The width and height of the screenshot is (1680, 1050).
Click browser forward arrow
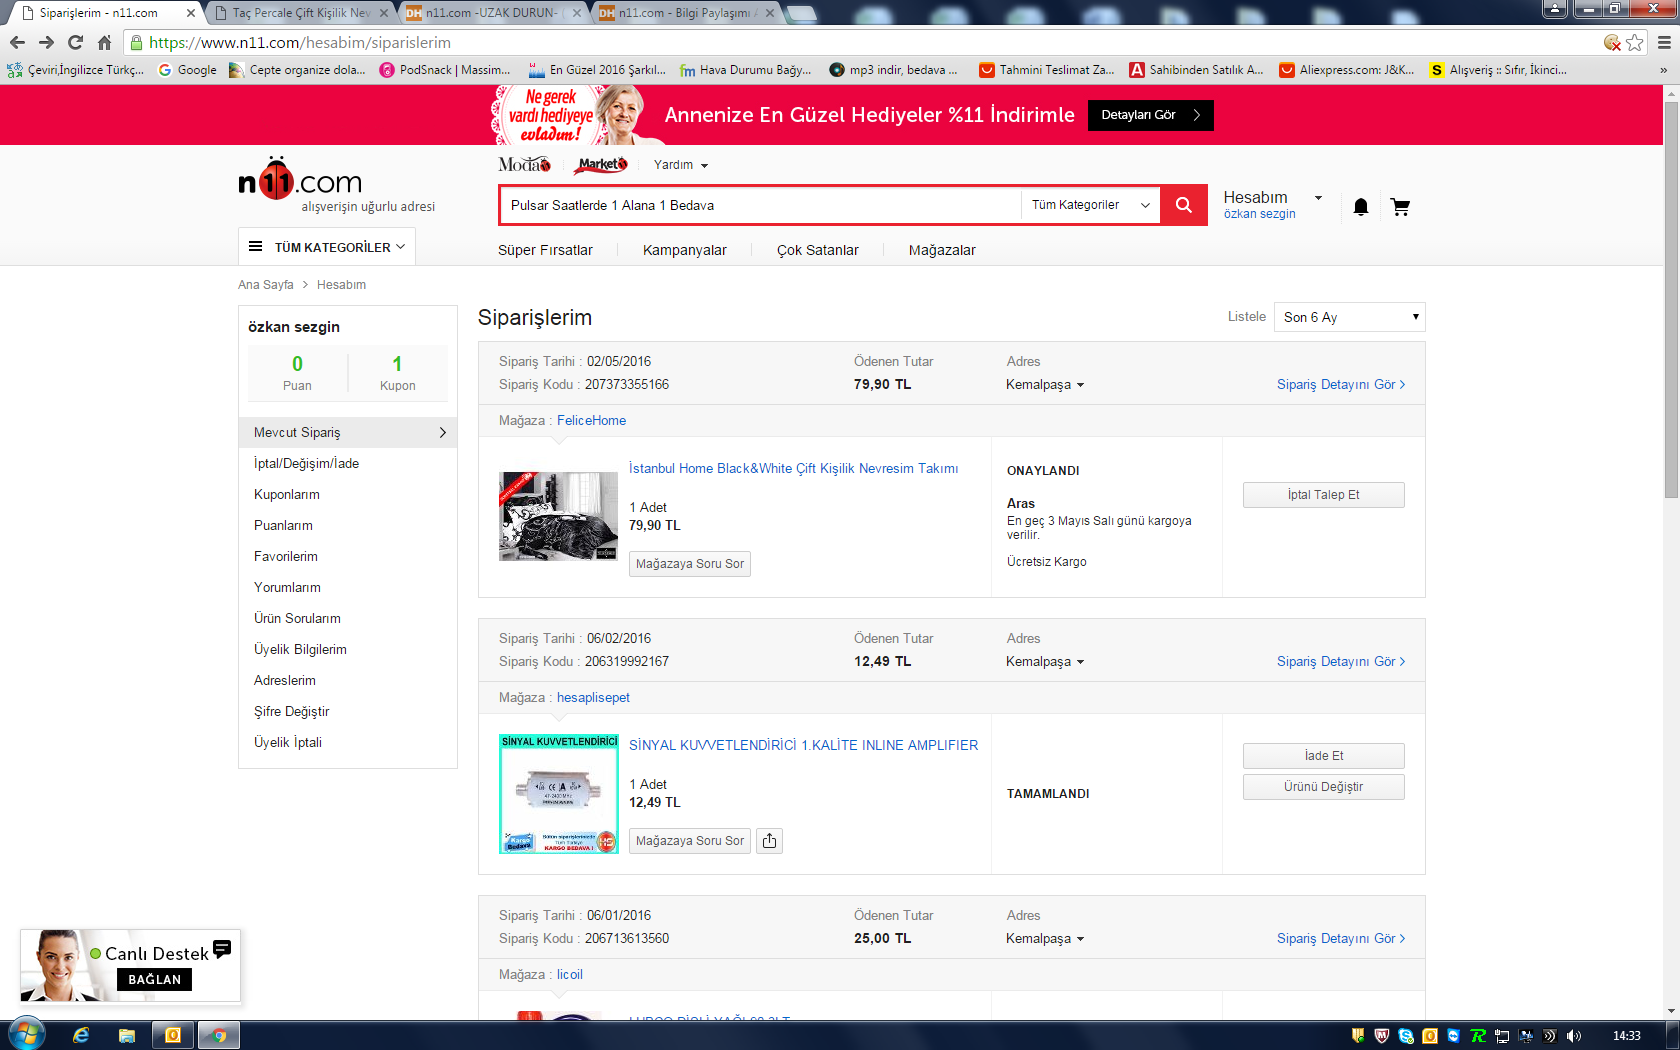coord(46,42)
